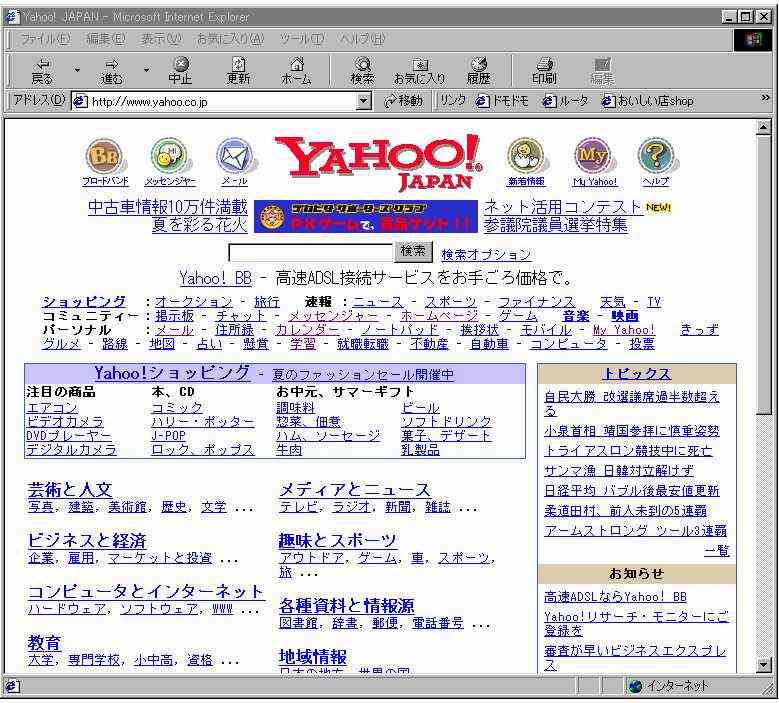
Task: Click the Yahoo! Japan logo
Action: tap(378, 162)
